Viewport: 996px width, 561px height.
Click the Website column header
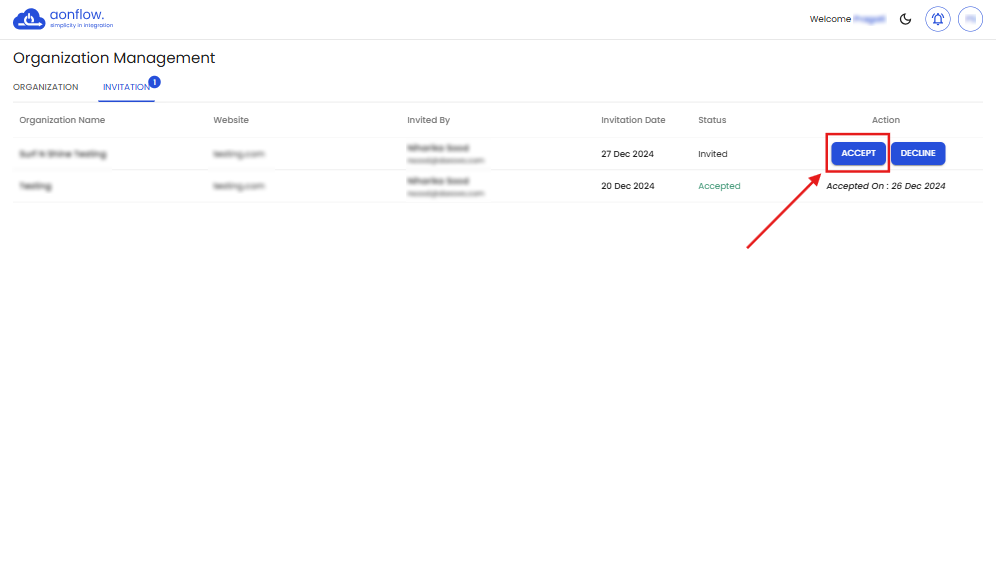(x=231, y=120)
